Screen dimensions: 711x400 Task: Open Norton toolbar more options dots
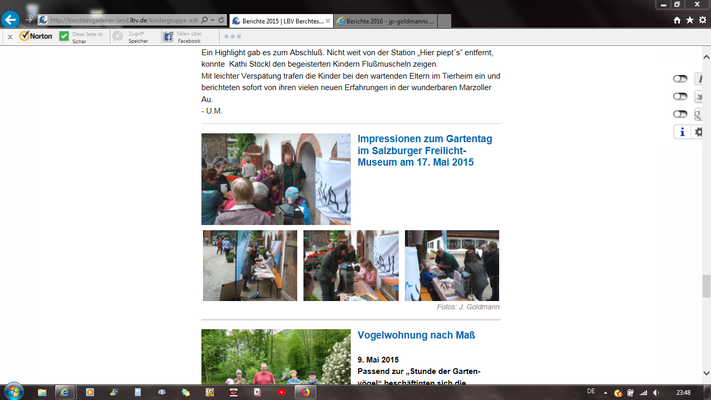coord(232,36)
